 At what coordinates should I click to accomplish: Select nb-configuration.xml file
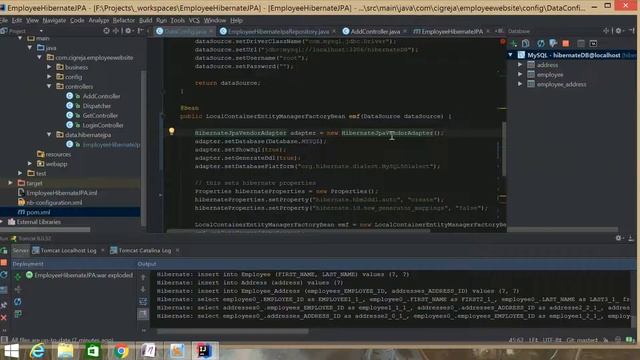[x=54, y=202]
